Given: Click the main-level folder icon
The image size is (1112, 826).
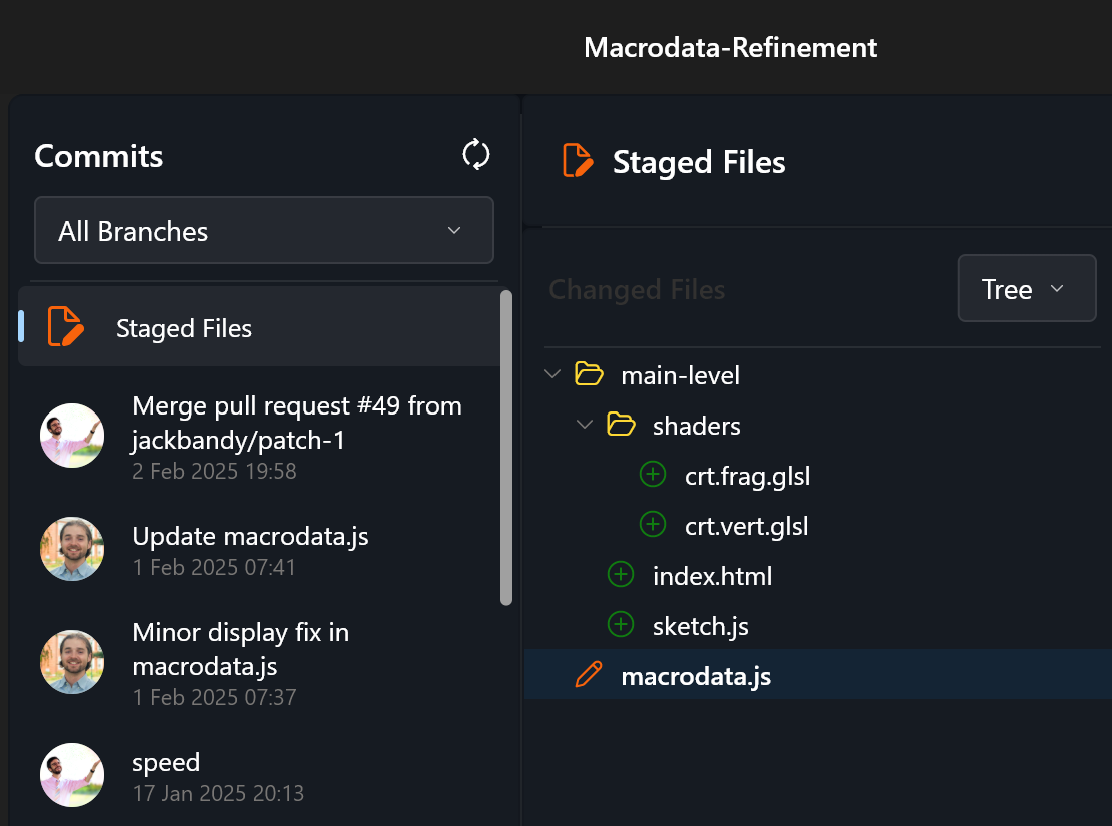Looking at the screenshot, I should click(x=588, y=373).
